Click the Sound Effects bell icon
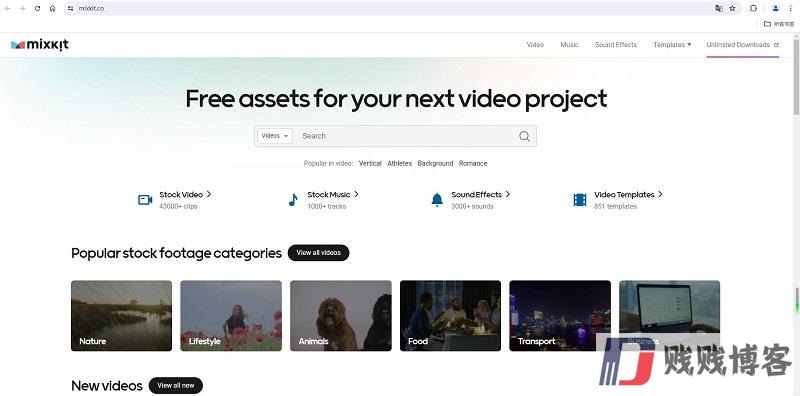 click(x=437, y=200)
